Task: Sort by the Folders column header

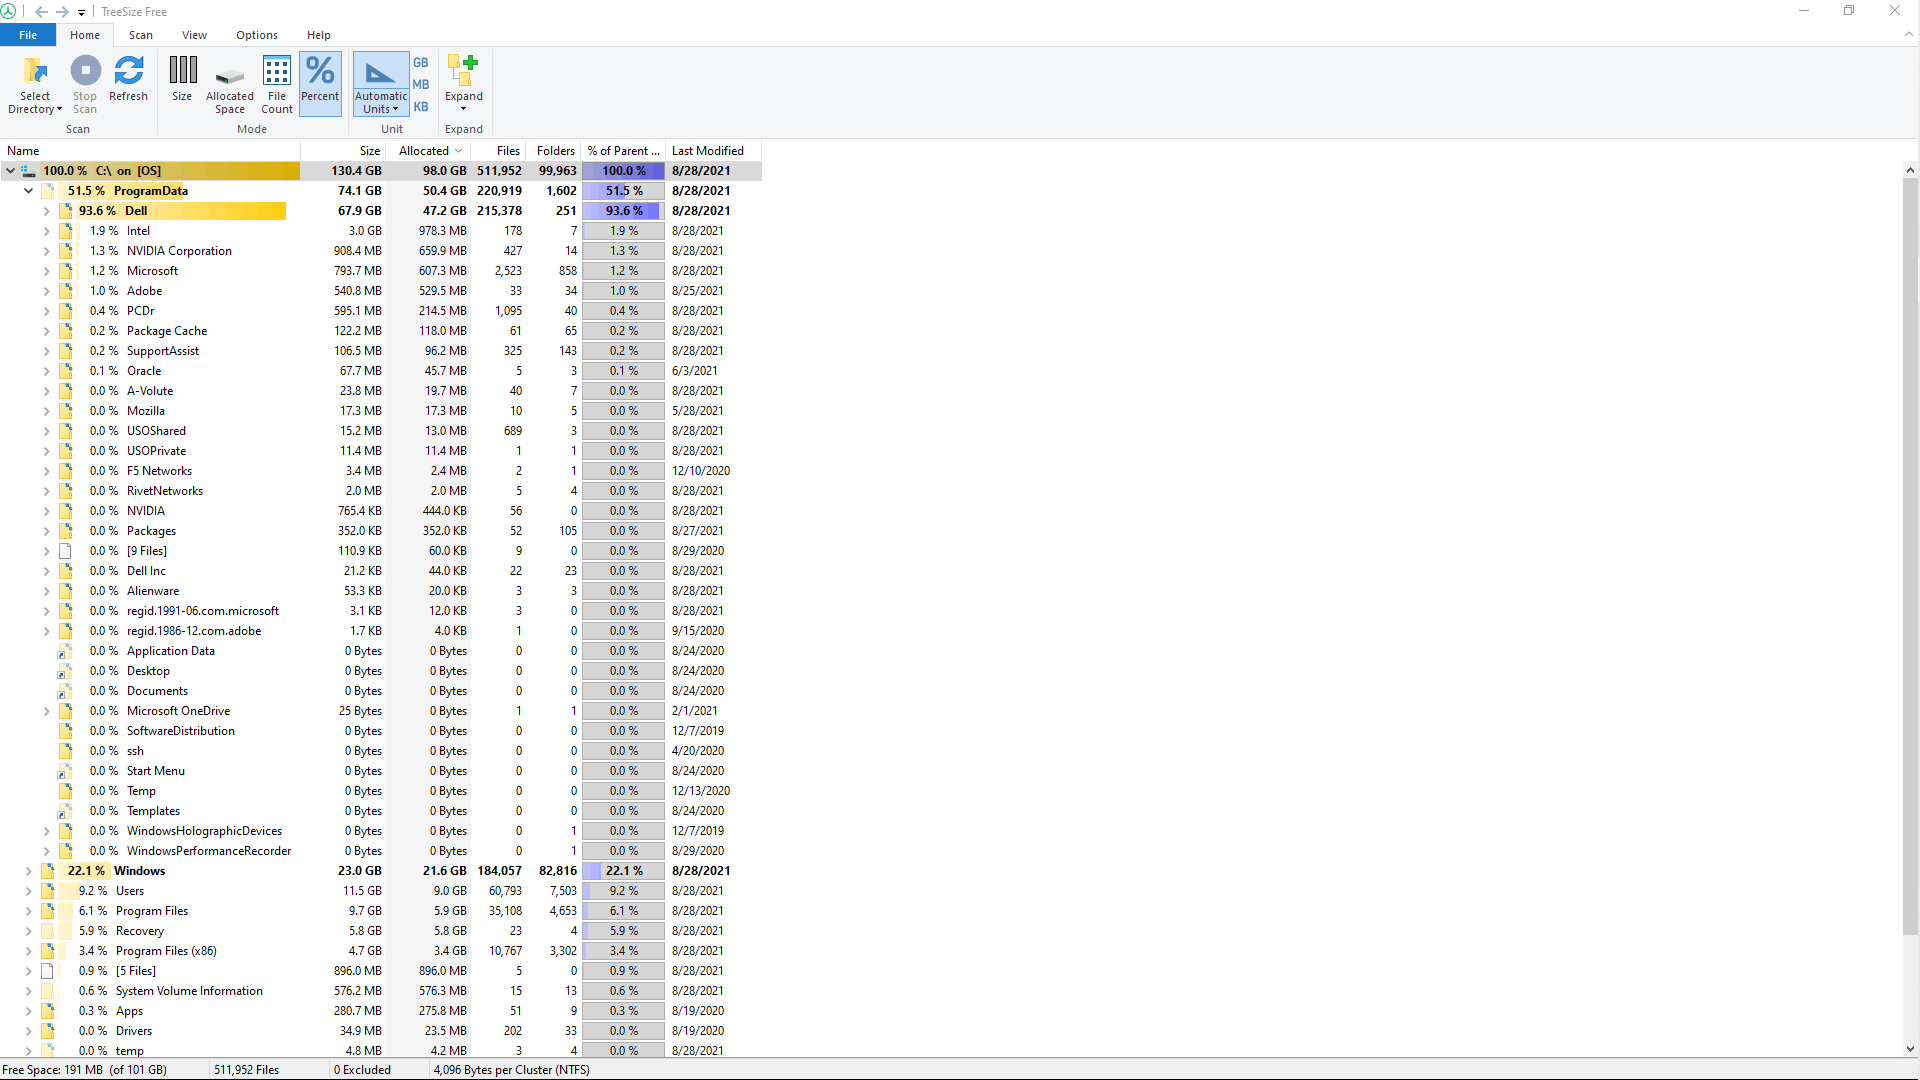Action: 554,151
